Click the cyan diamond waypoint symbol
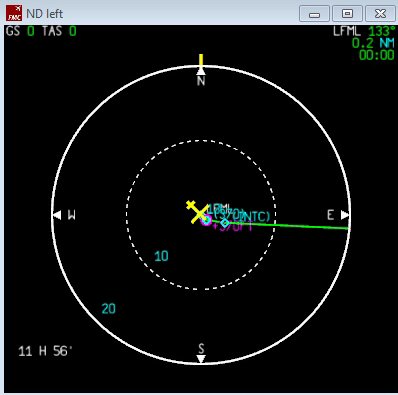The height and width of the screenshot is (395, 398). 225,222
